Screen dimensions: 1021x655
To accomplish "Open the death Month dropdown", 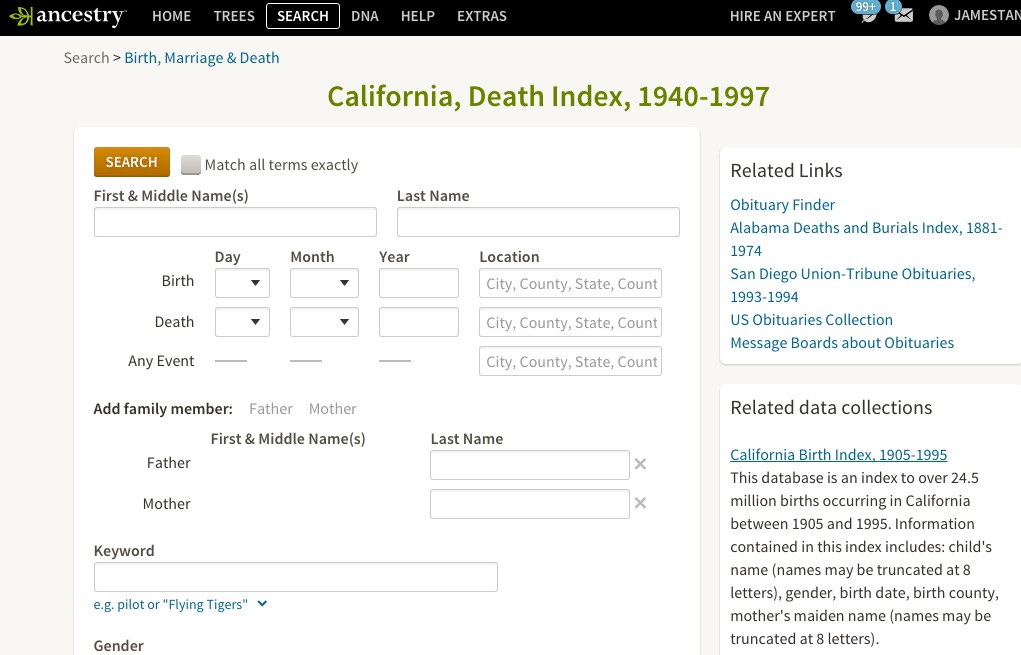I will 324,321.
